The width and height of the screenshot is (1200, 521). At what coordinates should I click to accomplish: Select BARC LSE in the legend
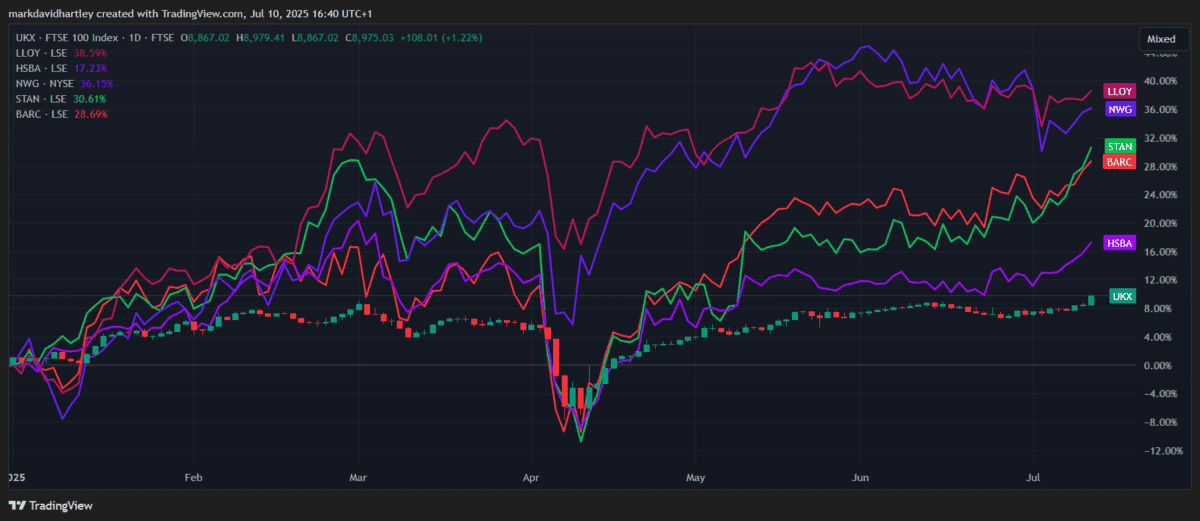click(42, 114)
